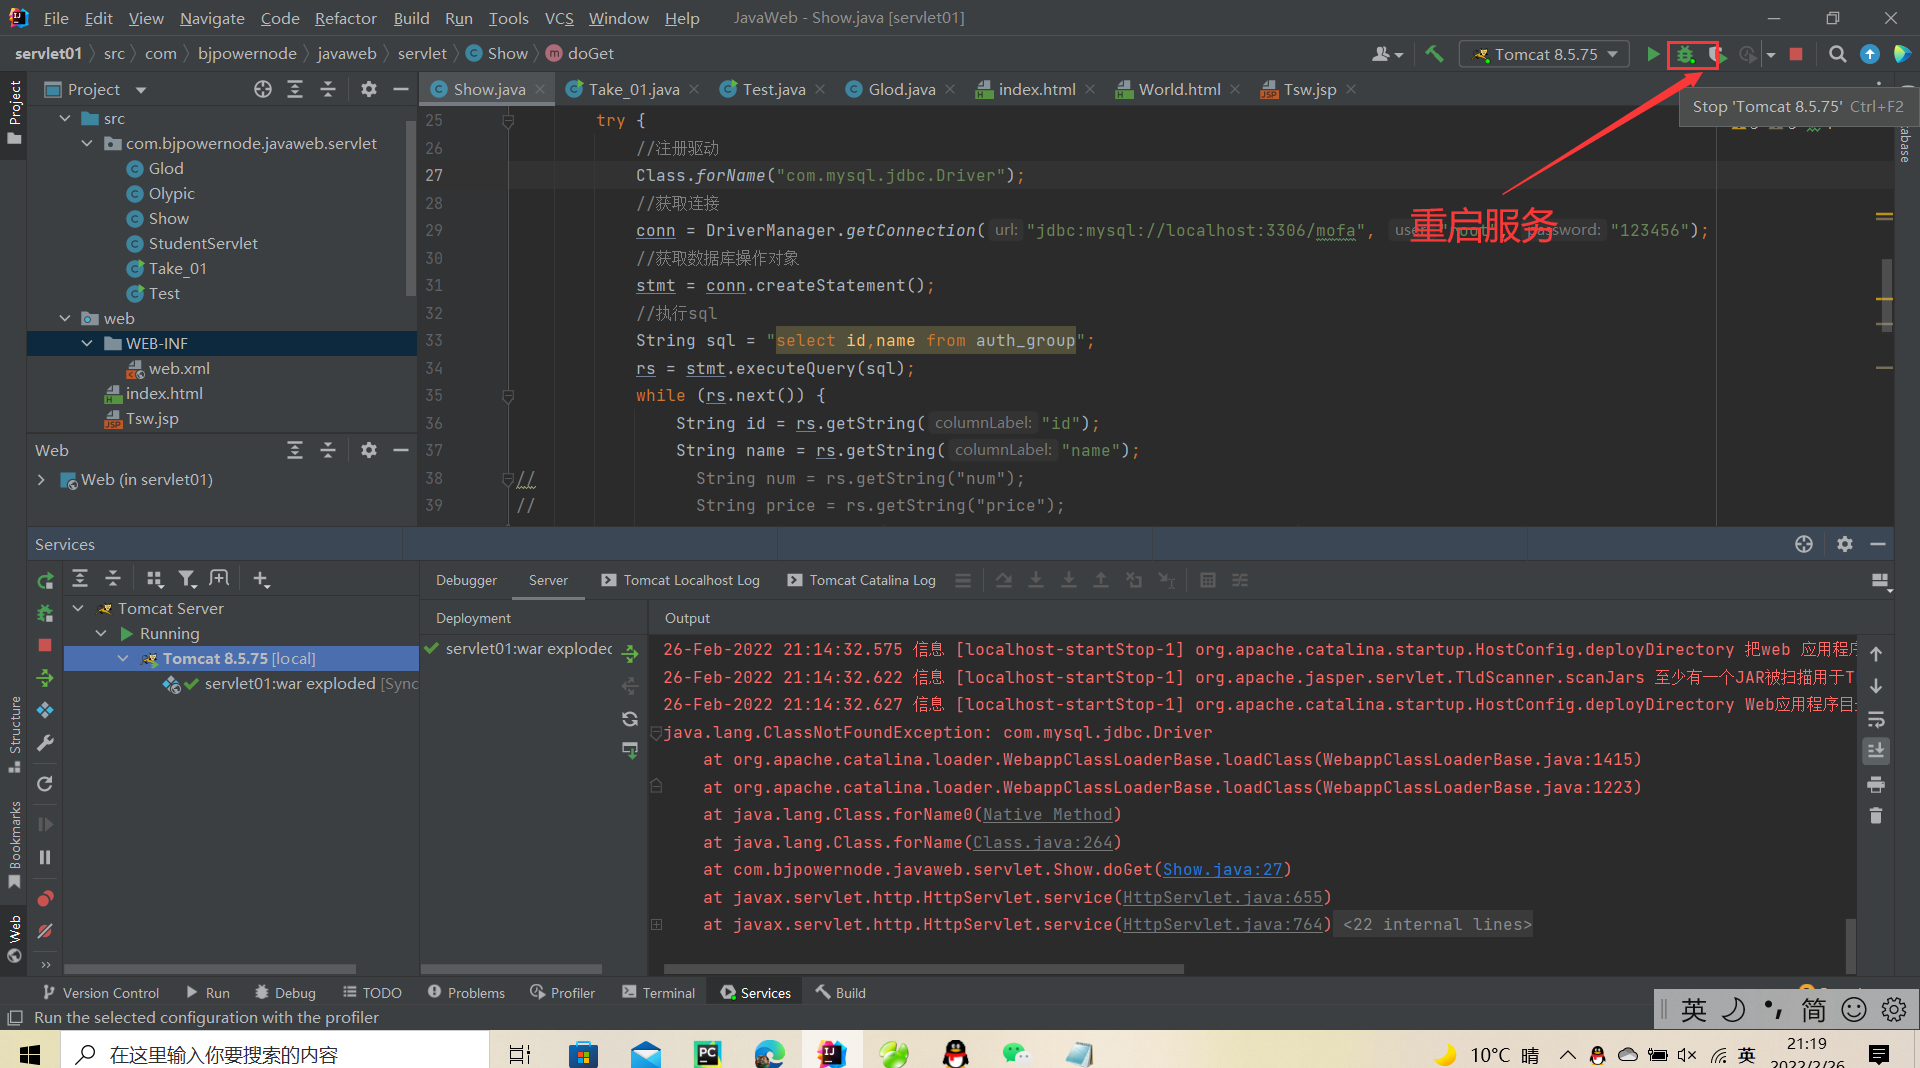Fold the try block at line 25
The image size is (1920, 1068).
pos(508,121)
